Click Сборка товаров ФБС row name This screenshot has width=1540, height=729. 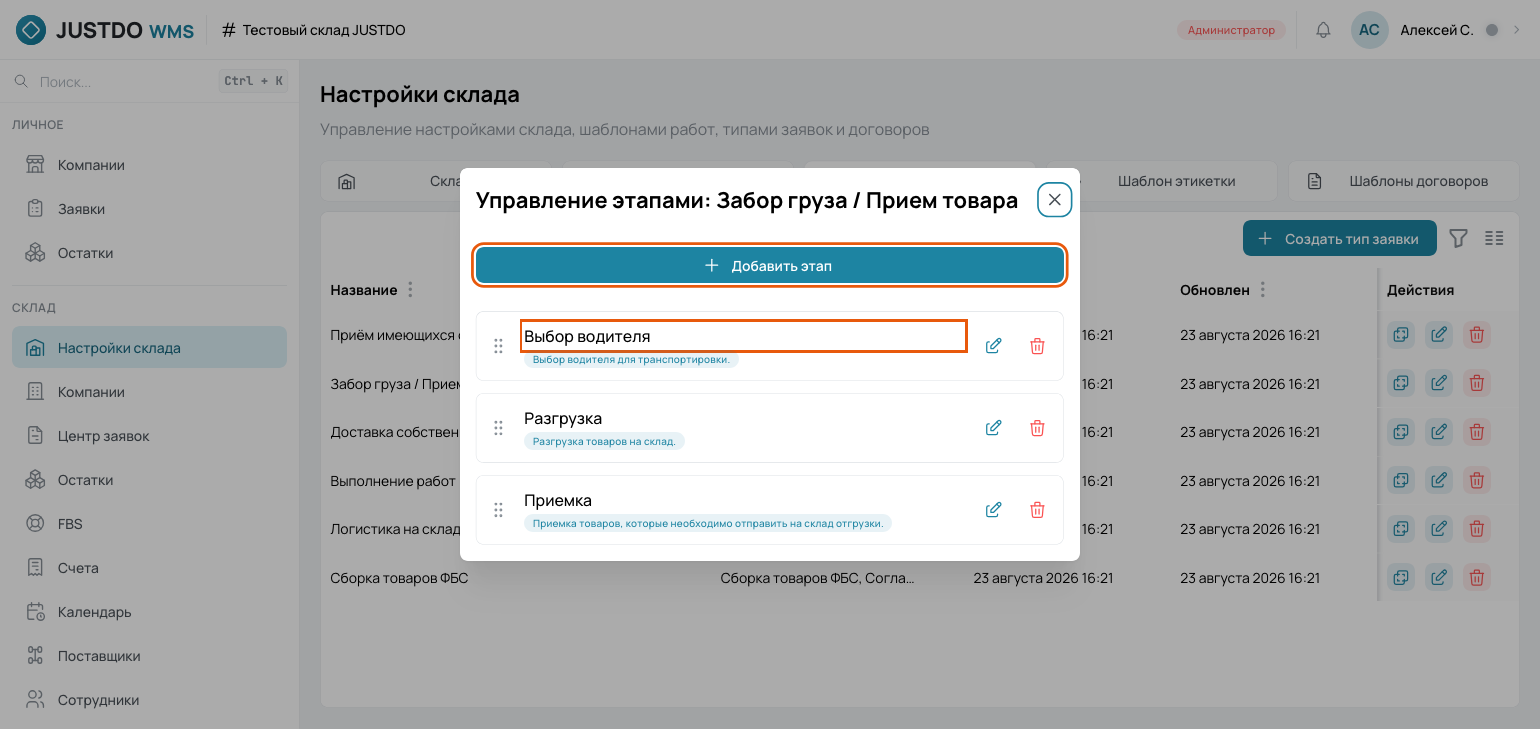tap(399, 578)
